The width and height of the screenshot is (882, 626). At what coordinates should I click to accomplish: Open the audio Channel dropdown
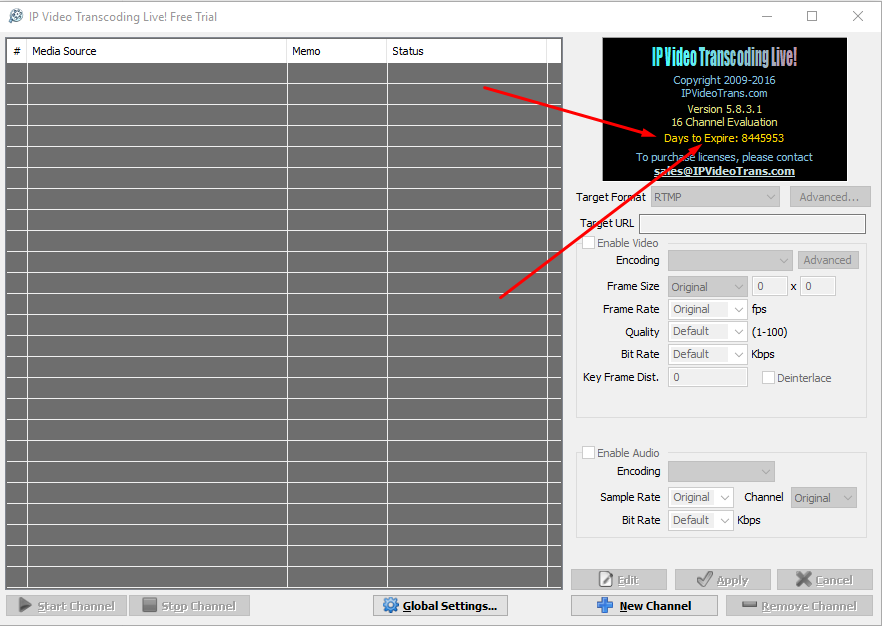point(824,498)
